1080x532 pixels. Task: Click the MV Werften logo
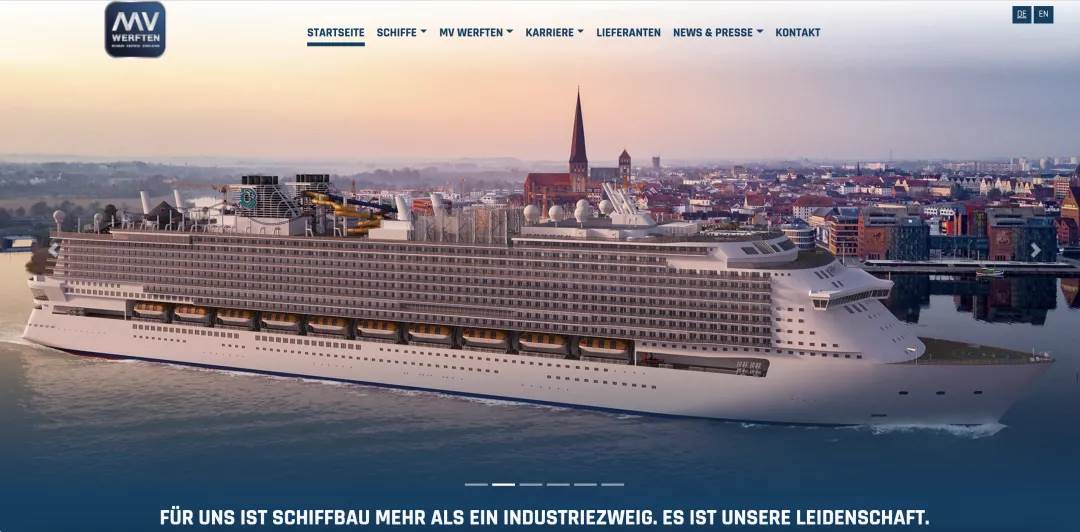point(135,29)
